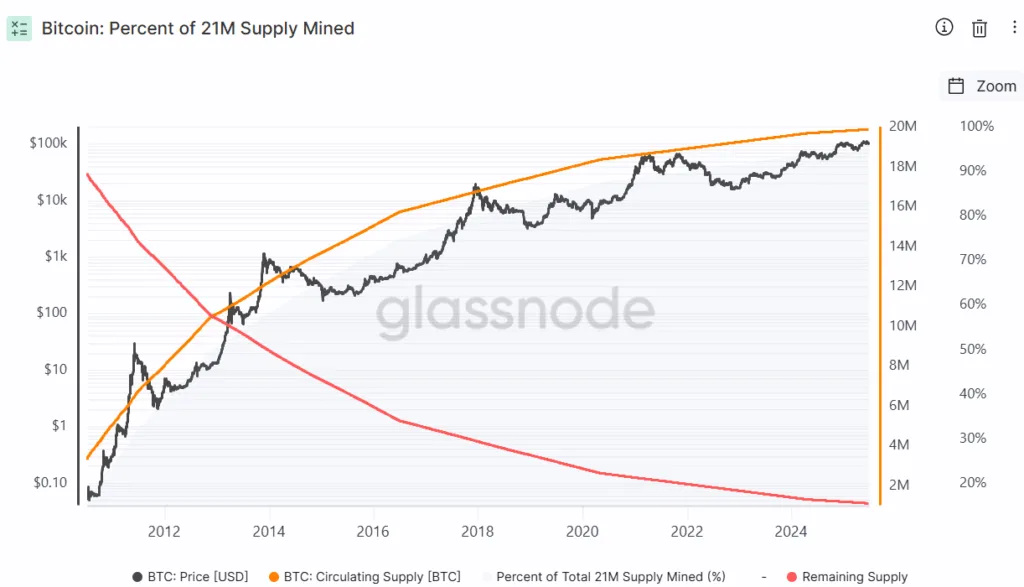Viewport: 1024px width, 587px height.
Task: Hide the Remaining Supply legend series
Action: pyautogui.click(x=853, y=577)
